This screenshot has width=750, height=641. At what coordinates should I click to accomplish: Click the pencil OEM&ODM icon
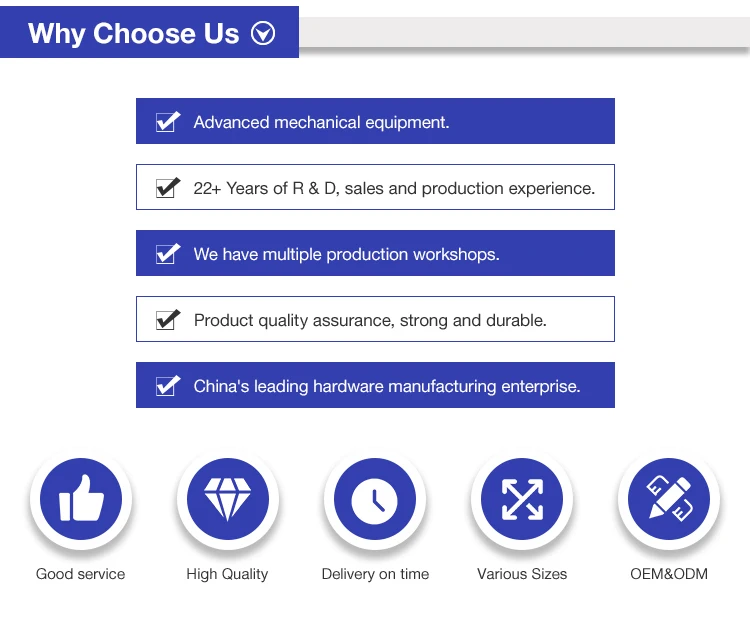[669, 499]
